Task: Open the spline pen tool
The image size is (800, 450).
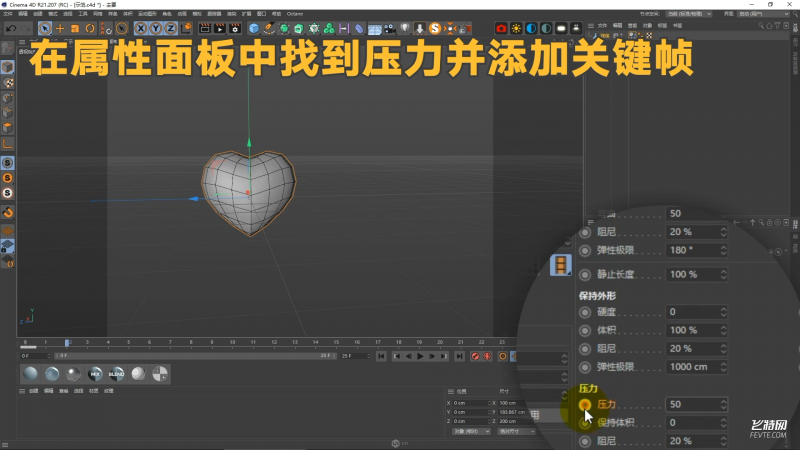Action: click(x=269, y=29)
